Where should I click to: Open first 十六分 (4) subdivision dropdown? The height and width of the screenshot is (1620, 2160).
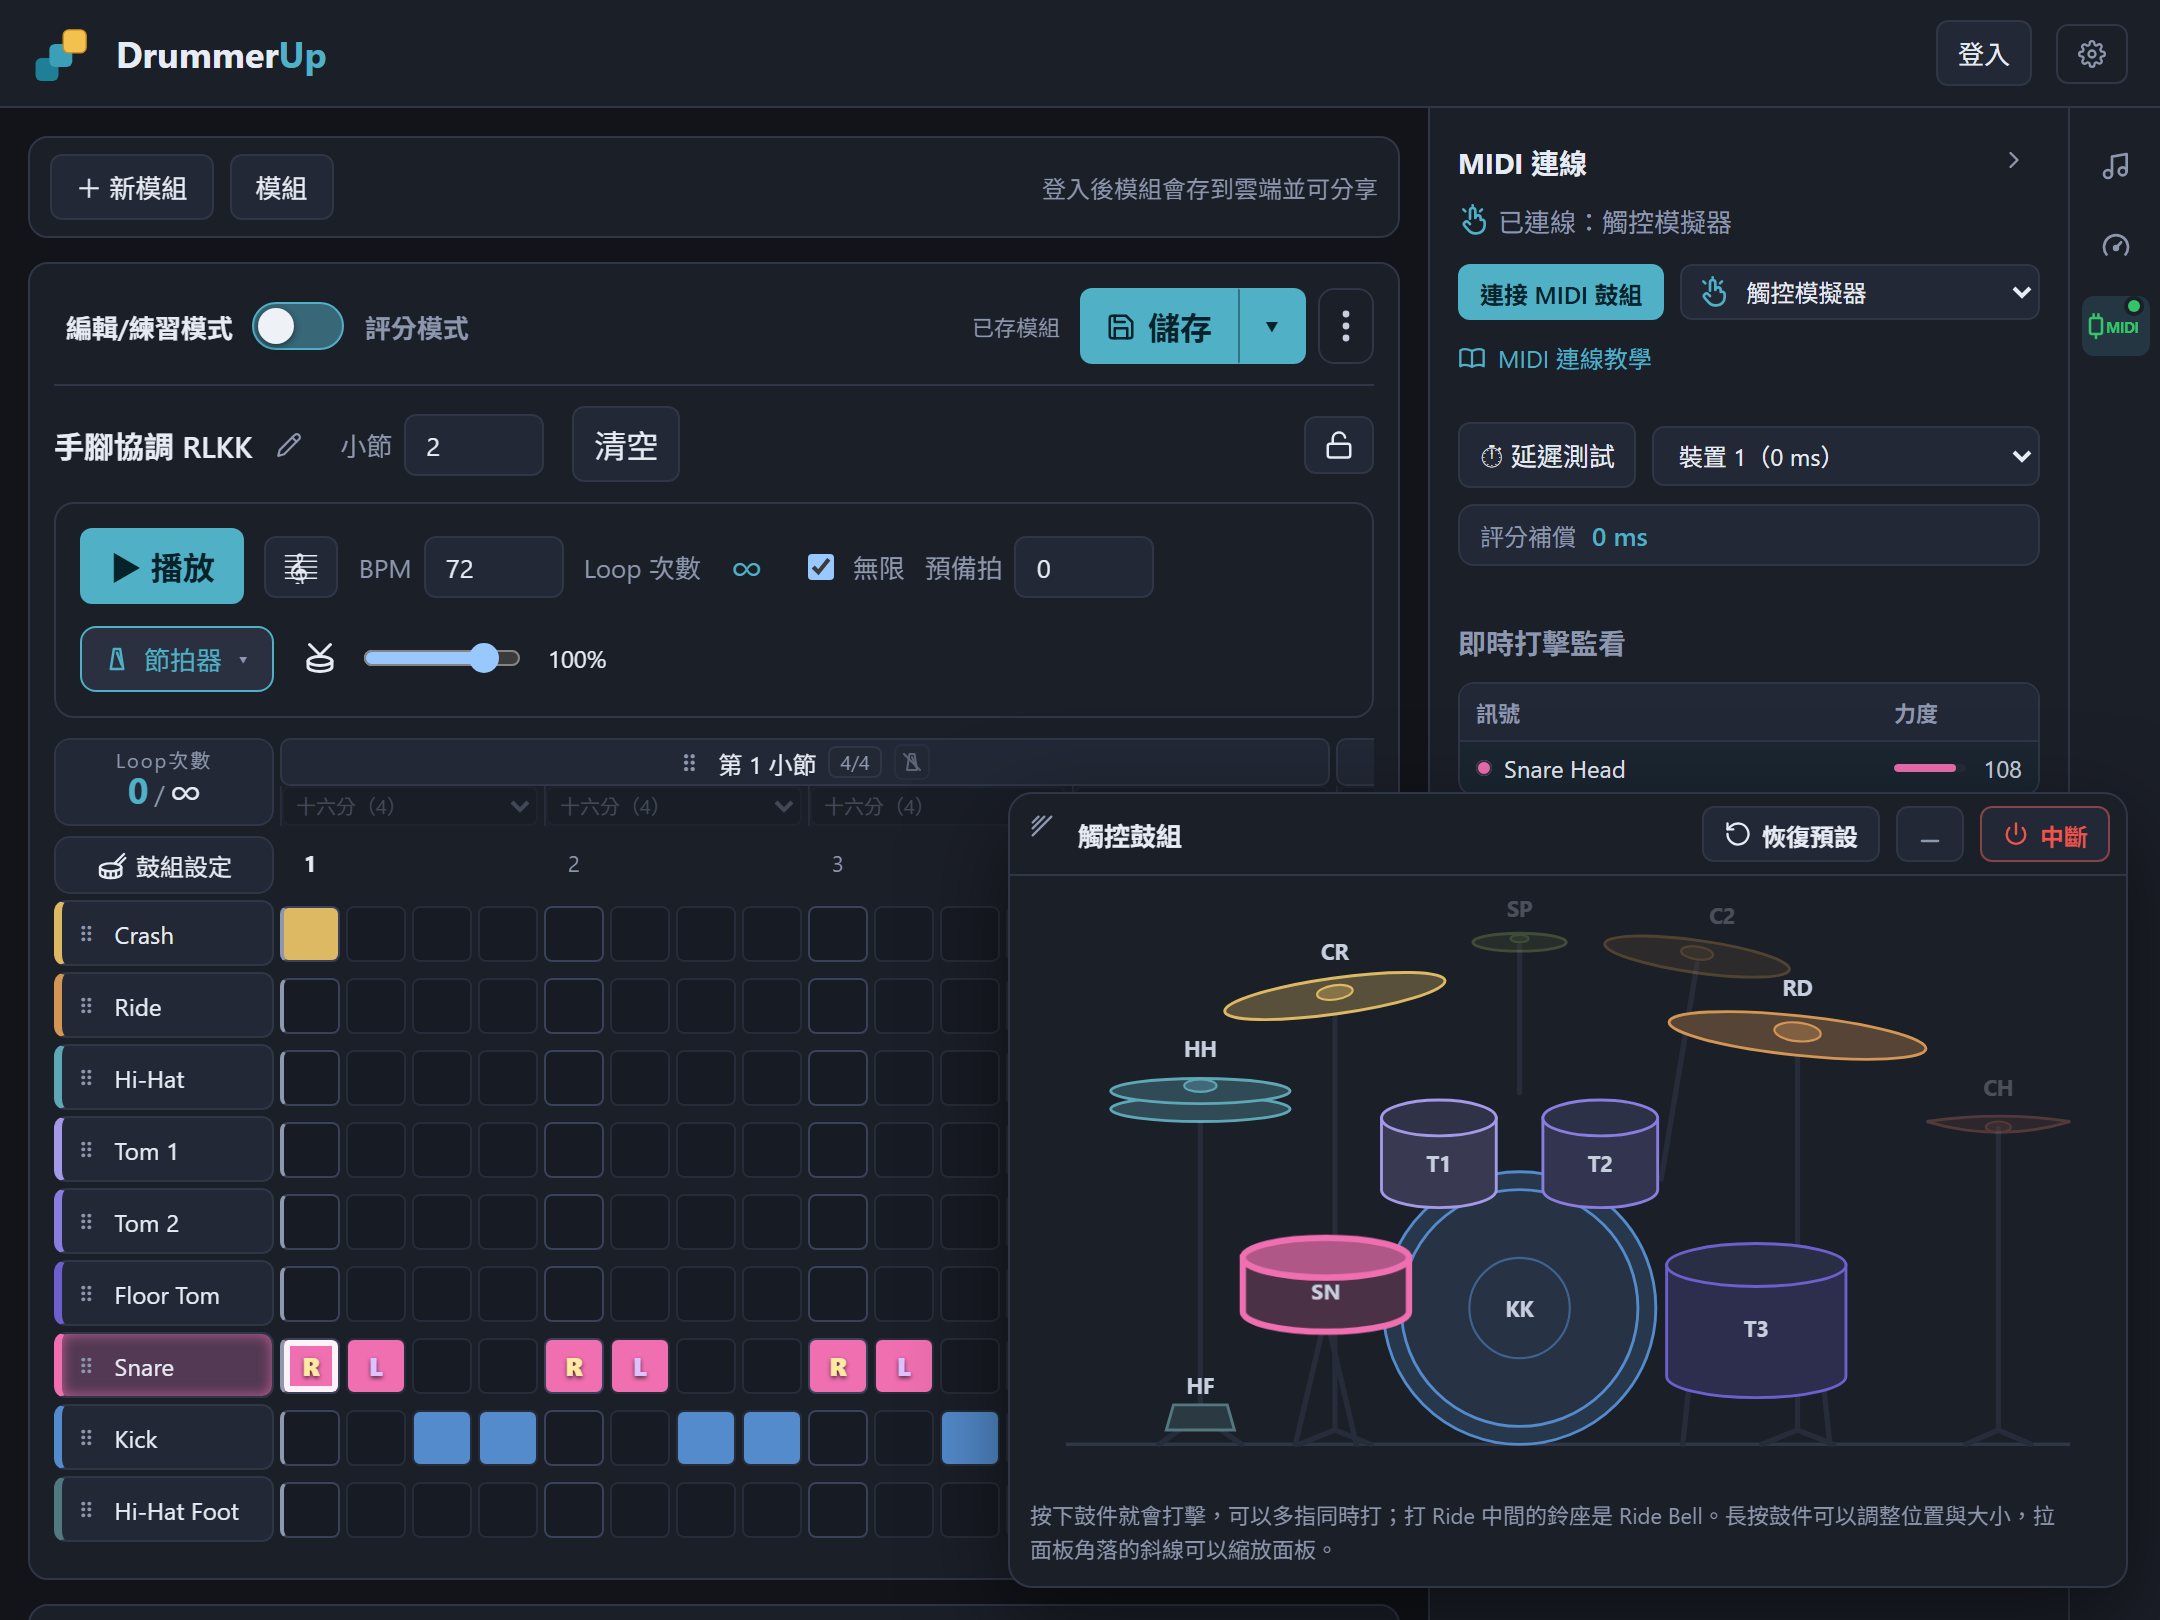(411, 806)
